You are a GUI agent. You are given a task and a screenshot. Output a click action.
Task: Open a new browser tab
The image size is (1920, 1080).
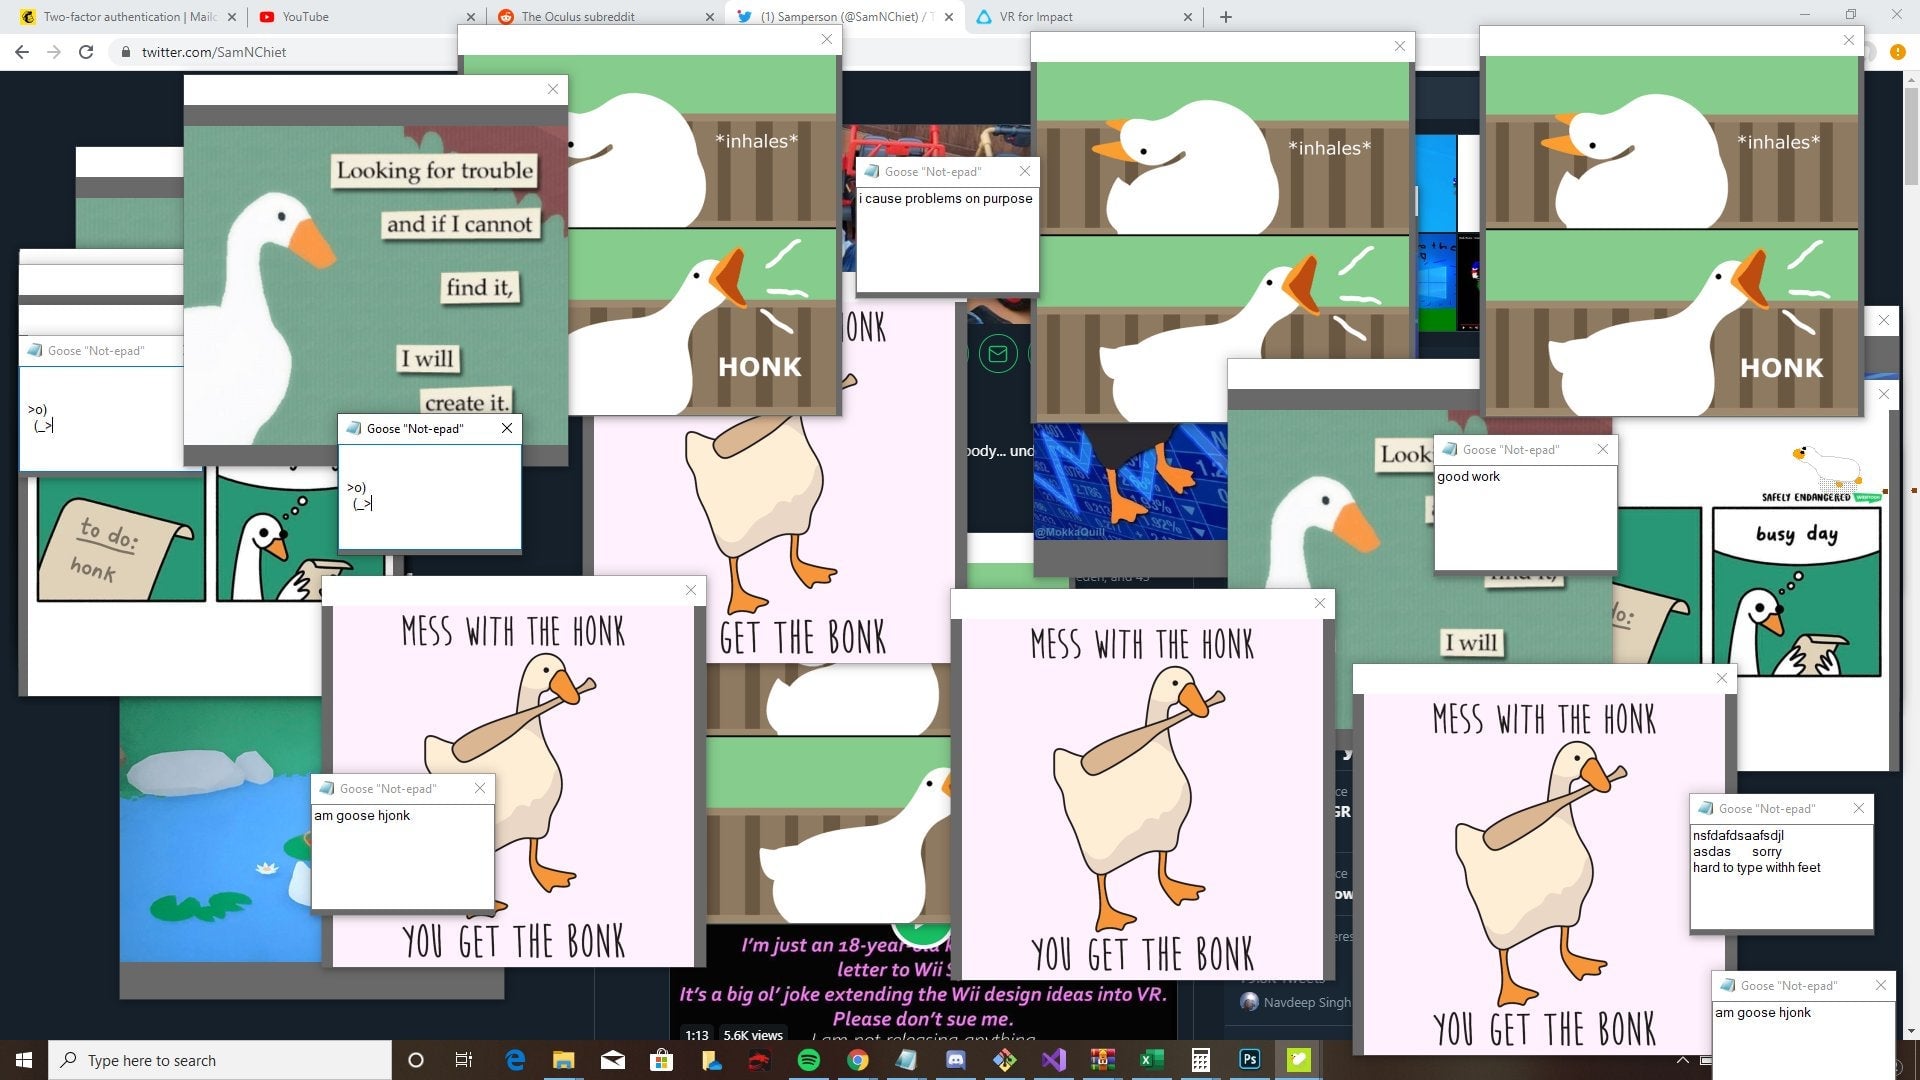point(1224,16)
